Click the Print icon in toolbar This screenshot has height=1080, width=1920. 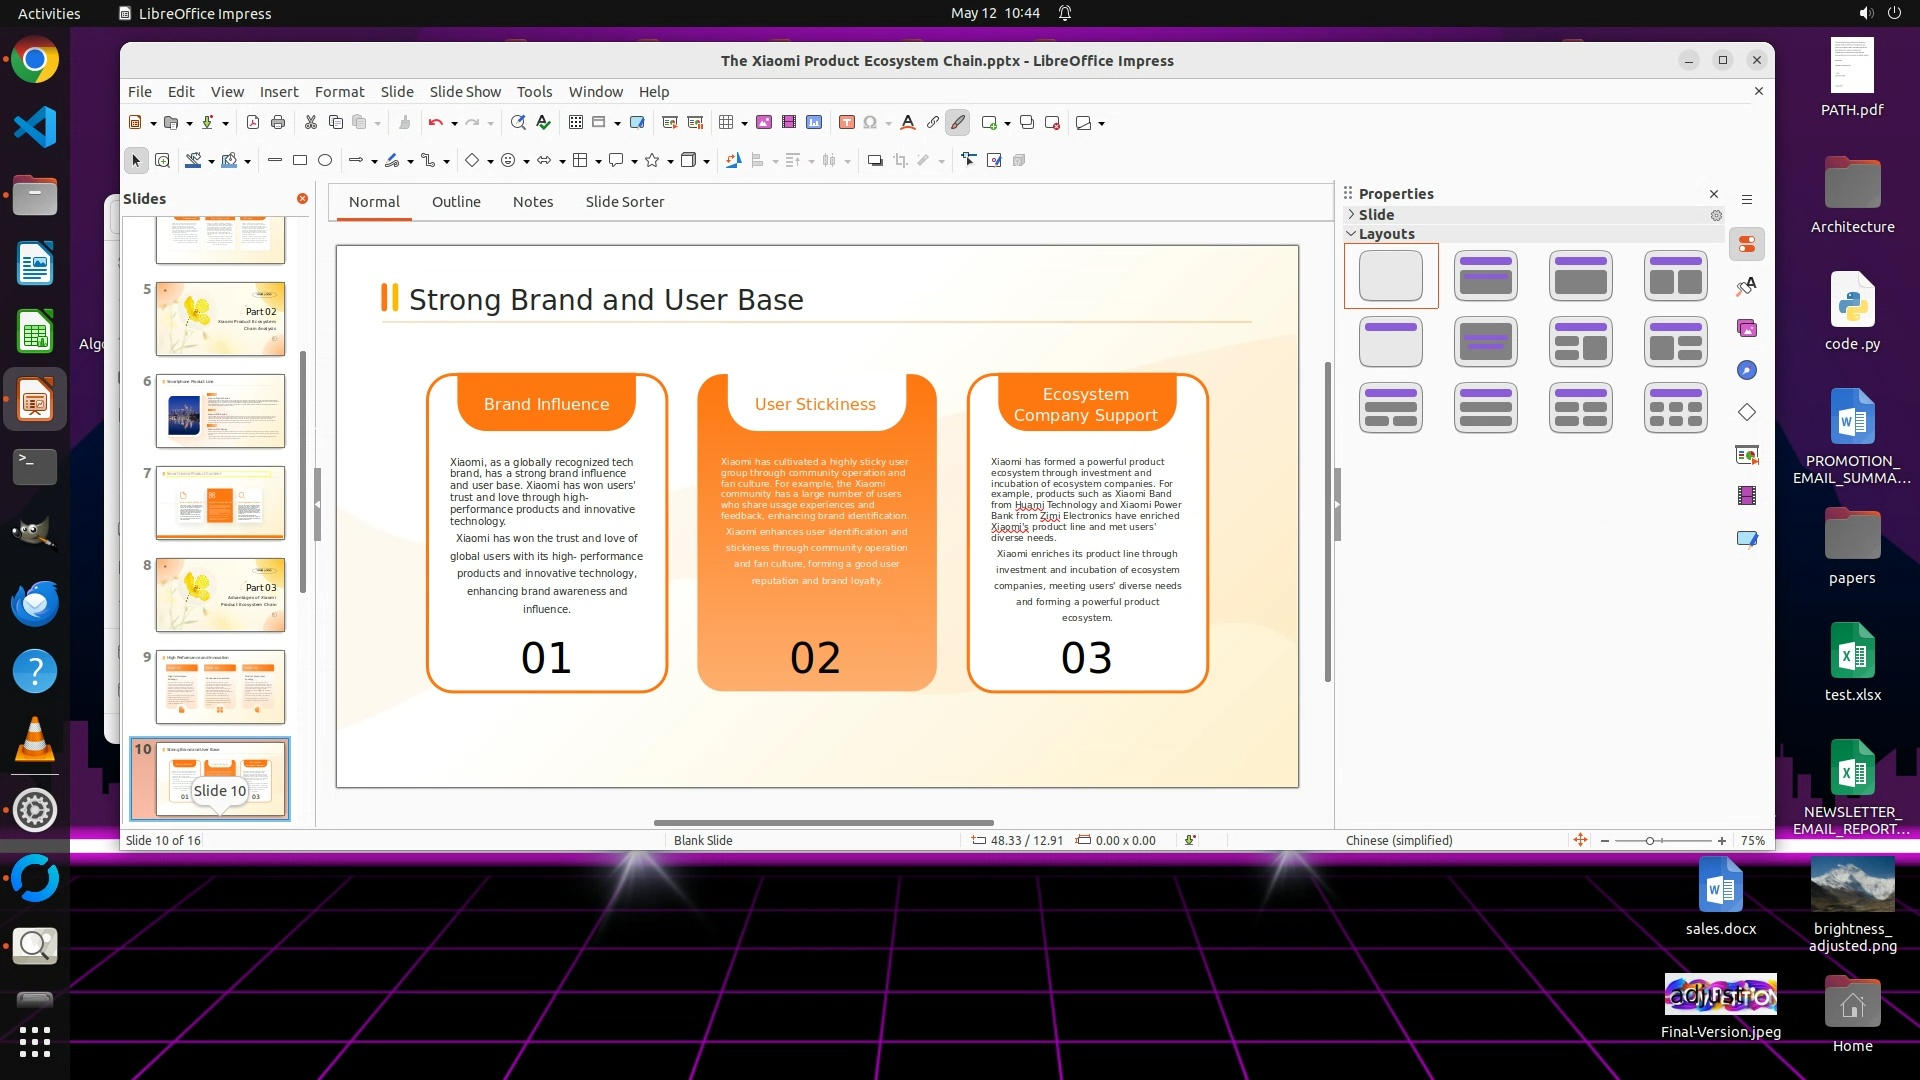tap(278, 123)
